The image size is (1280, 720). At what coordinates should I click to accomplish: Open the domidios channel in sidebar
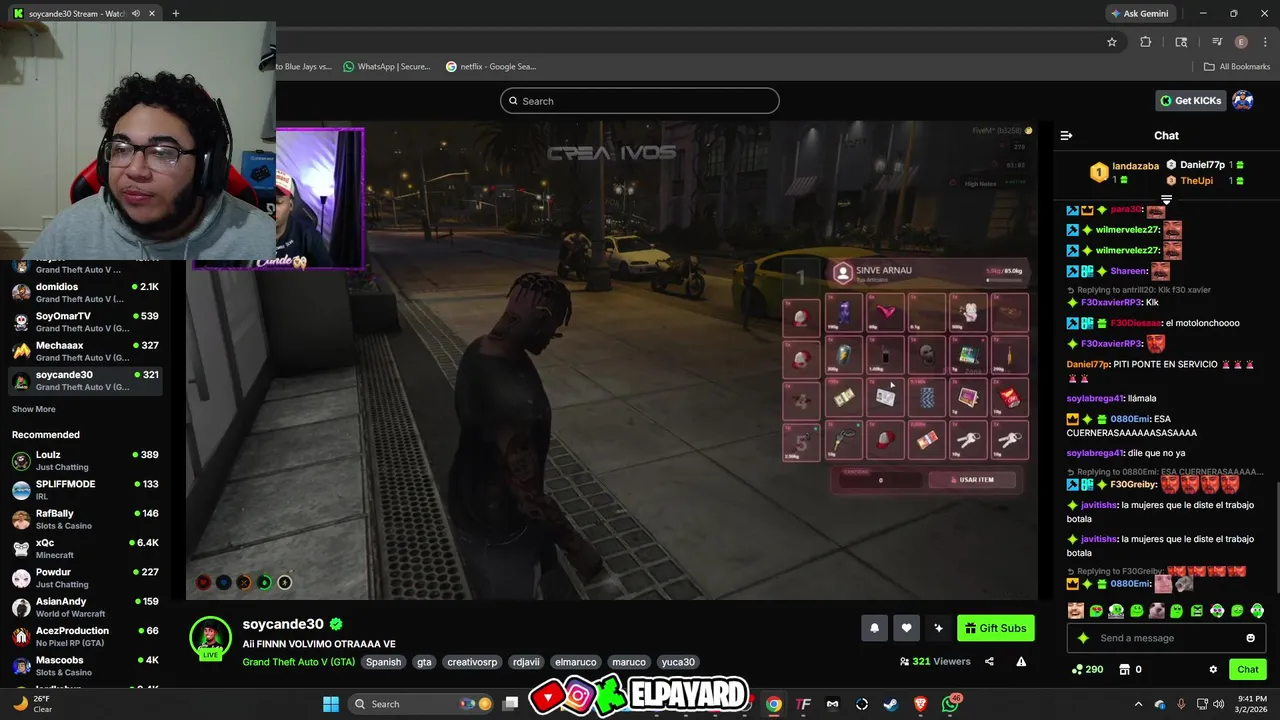pyautogui.click(x=85, y=292)
